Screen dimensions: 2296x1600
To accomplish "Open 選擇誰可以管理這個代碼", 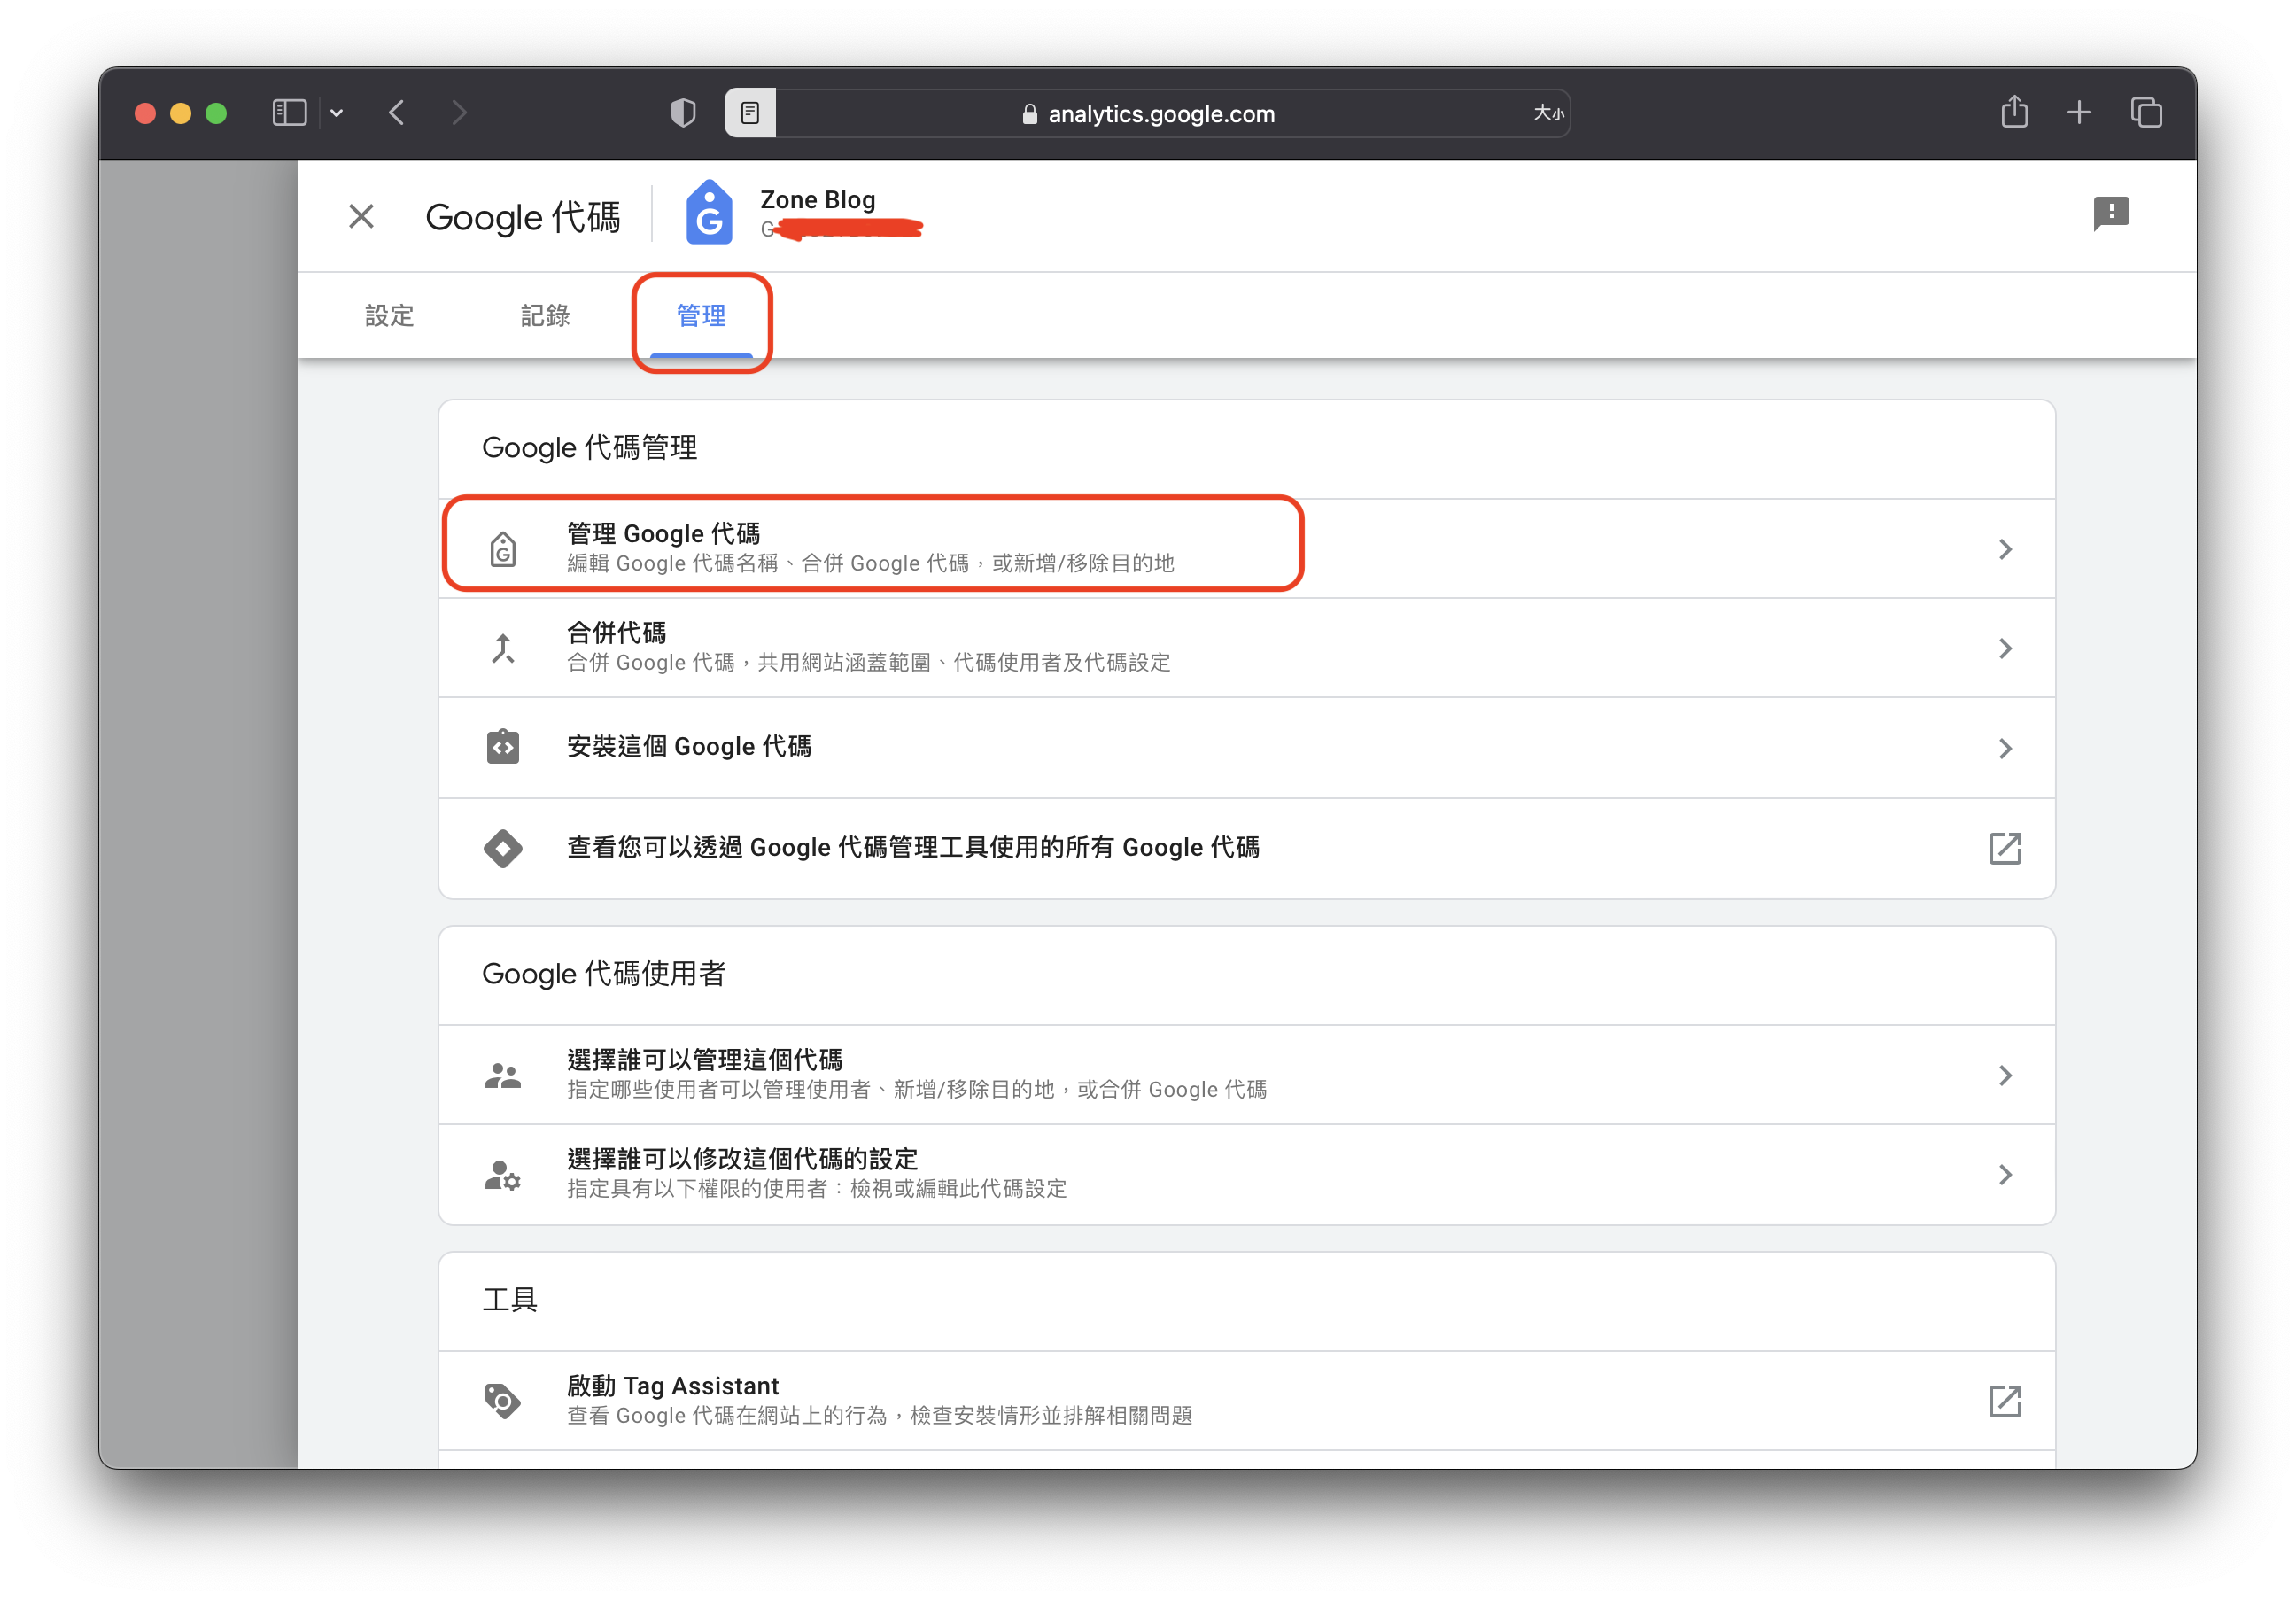I will point(1246,1075).
